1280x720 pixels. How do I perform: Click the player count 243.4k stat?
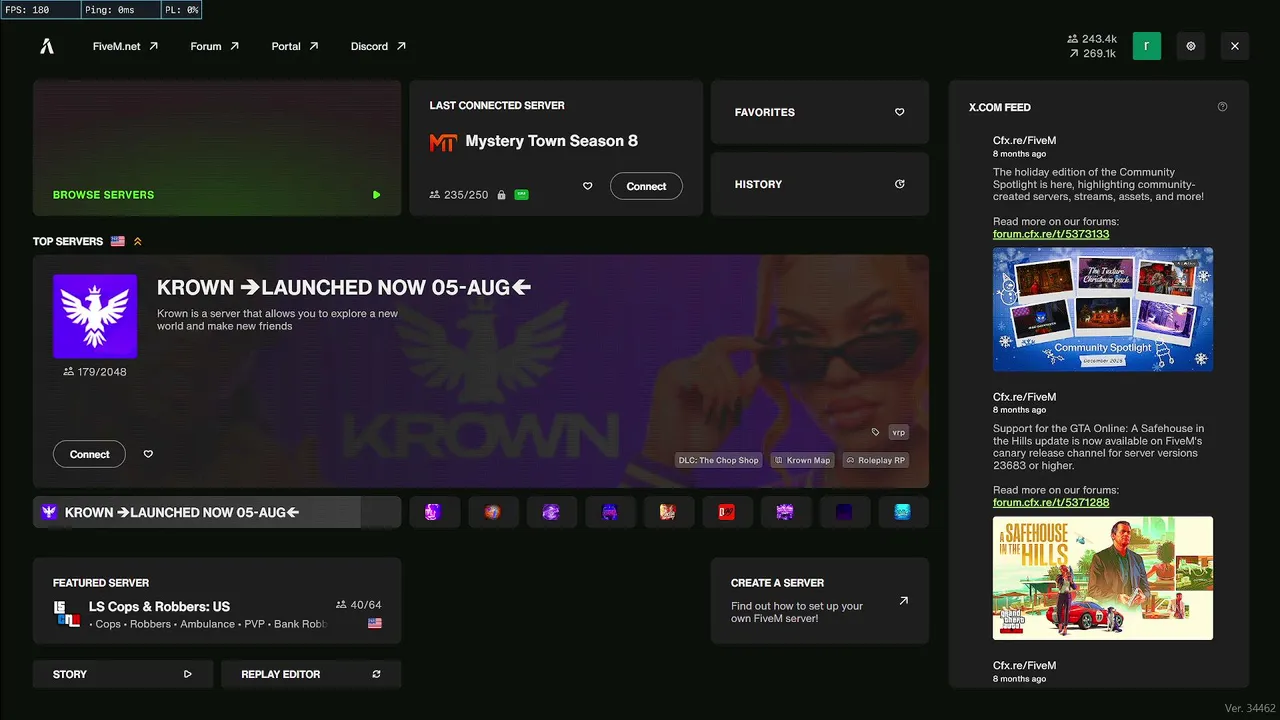click(1093, 39)
